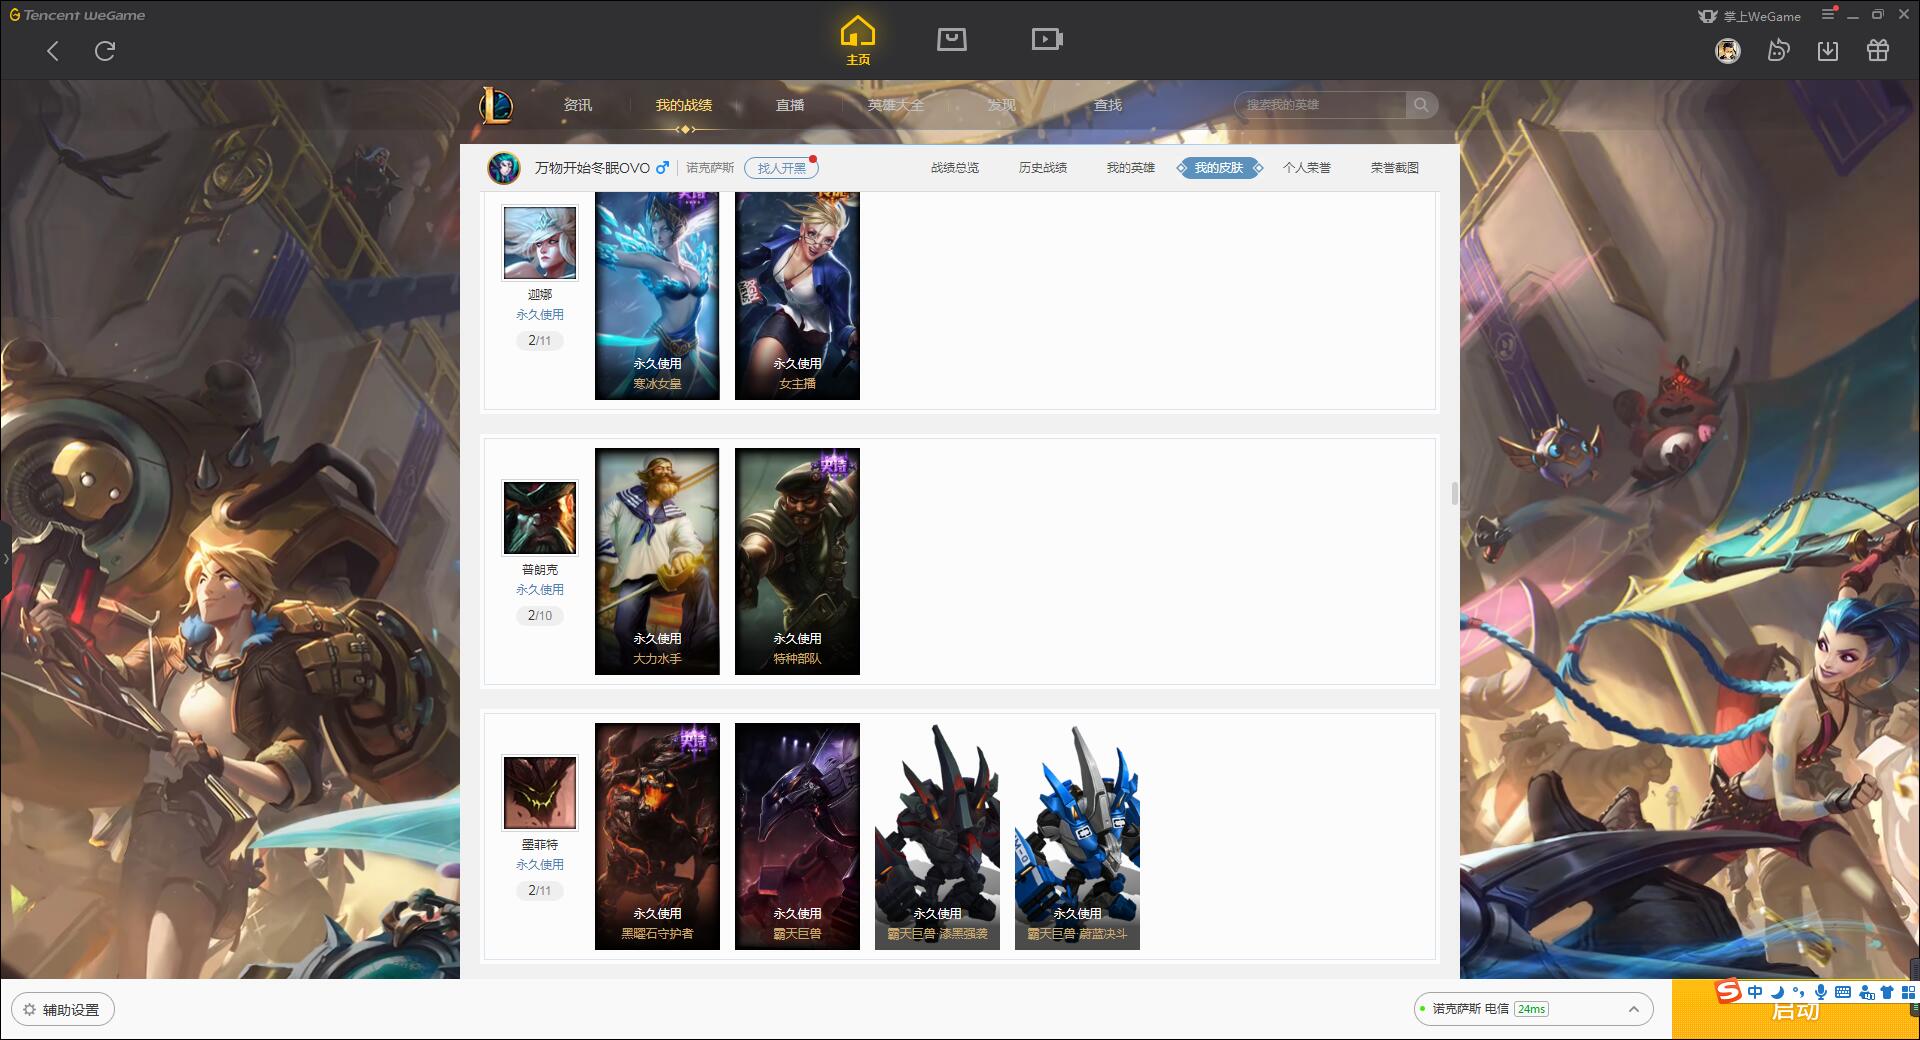
Task: Toggle the punctuation icon in IME bar
Action: (1799, 992)
